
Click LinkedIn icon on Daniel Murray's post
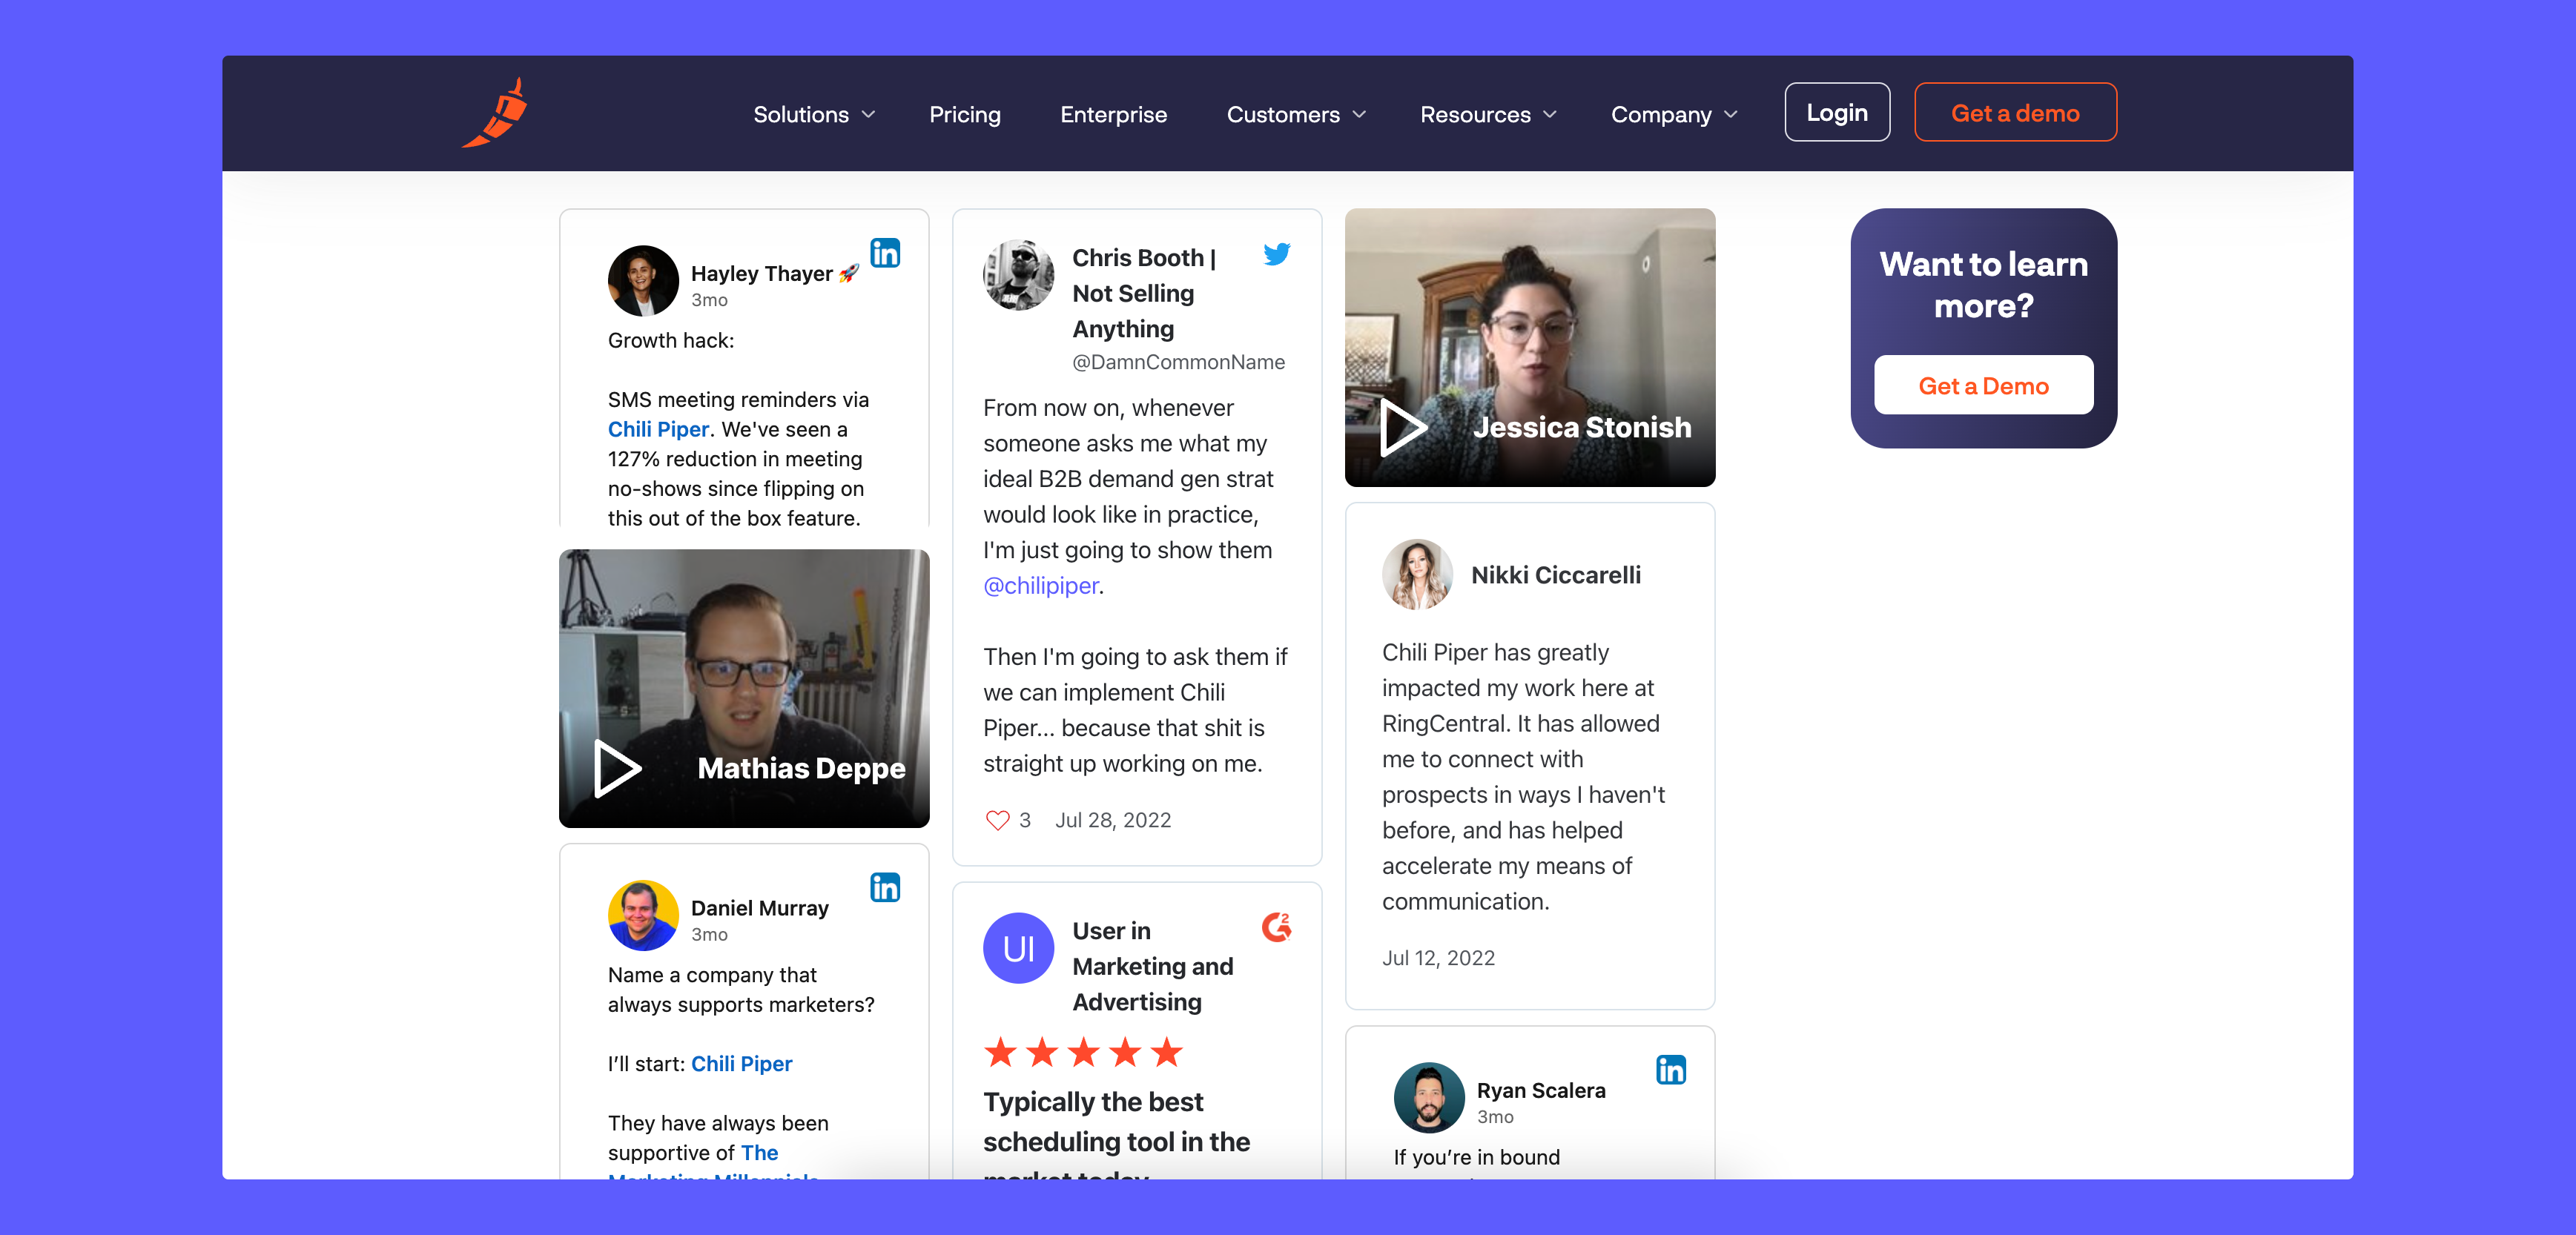(885, 887)
